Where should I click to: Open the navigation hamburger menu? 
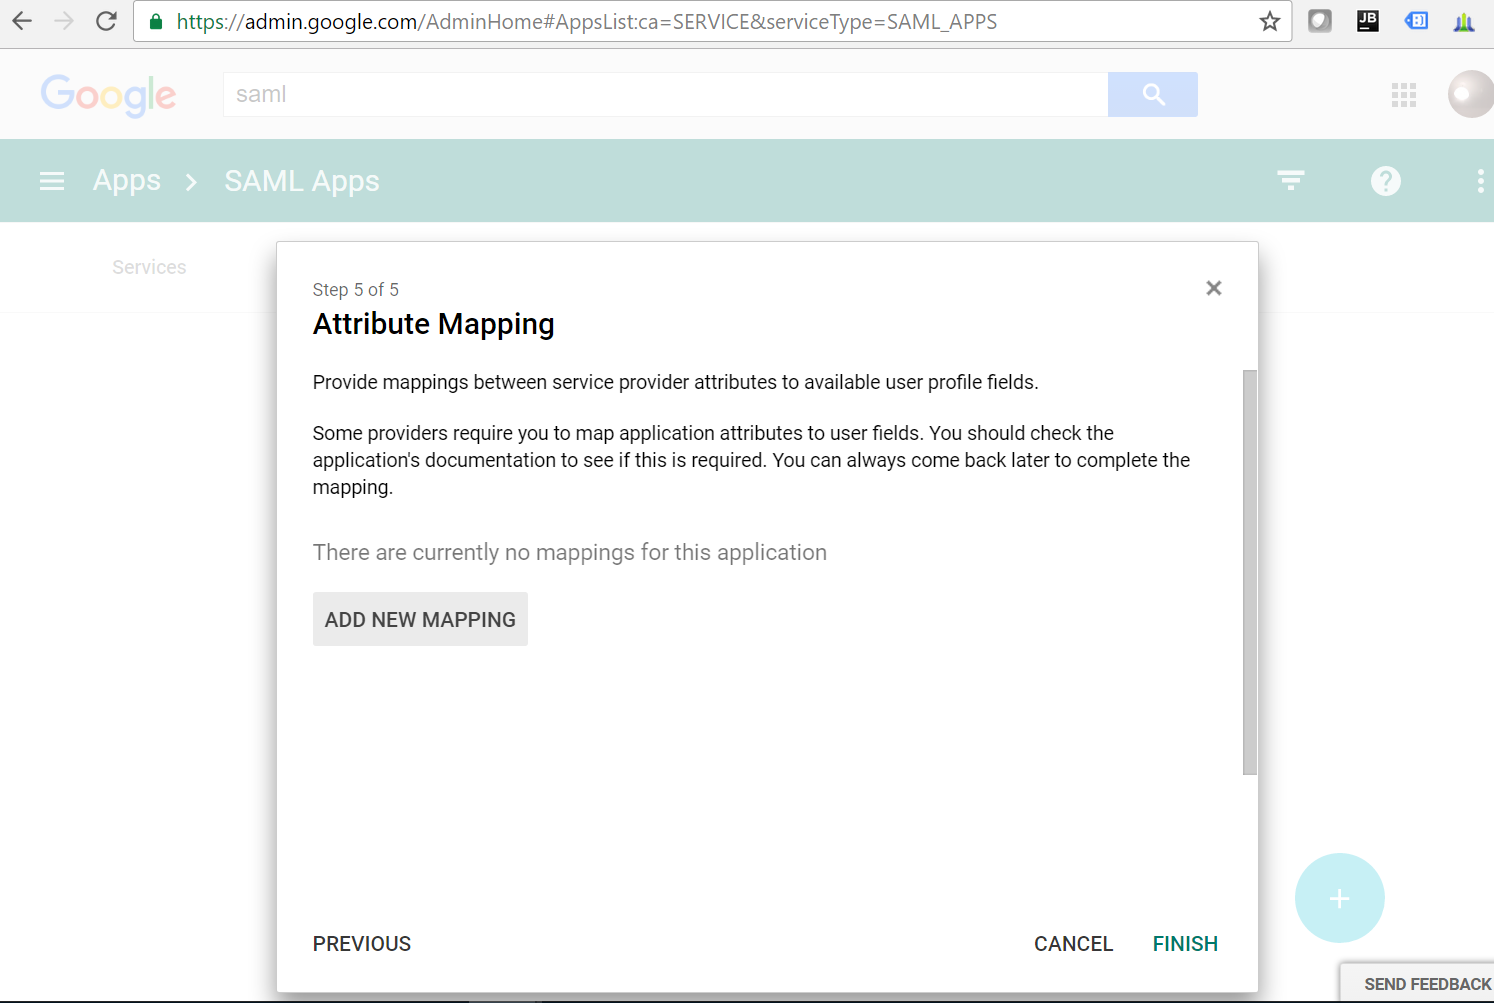click(x=52, y=181)
